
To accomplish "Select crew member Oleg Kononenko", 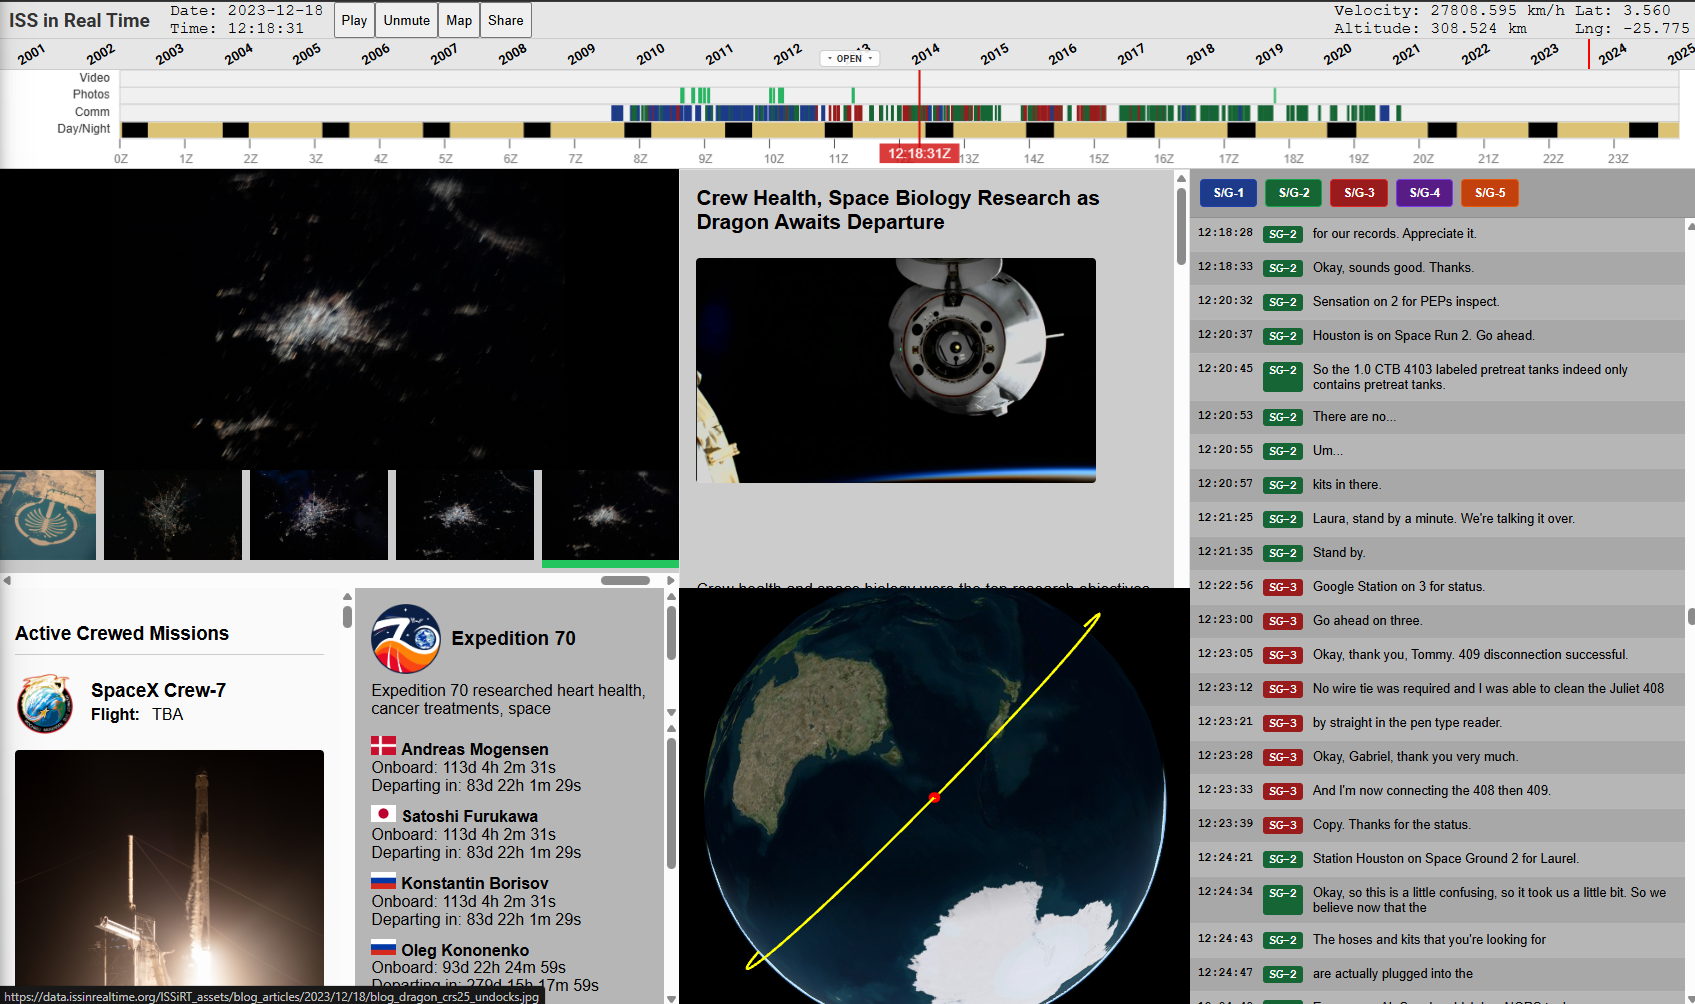I will coord(465,950).
